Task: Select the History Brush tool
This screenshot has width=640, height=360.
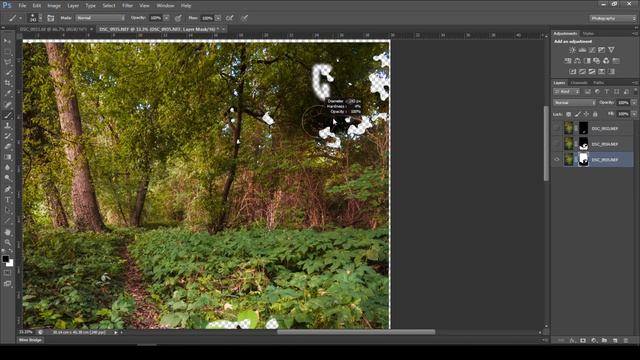Action: tap(7, 136)
